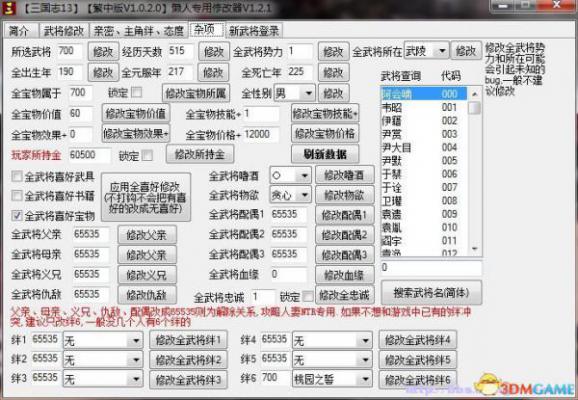Toggle 锁定 checkbox beside 玩家所持金
Image resolution: width=578 pixels, height=400 pixels.
click(147, 156)
